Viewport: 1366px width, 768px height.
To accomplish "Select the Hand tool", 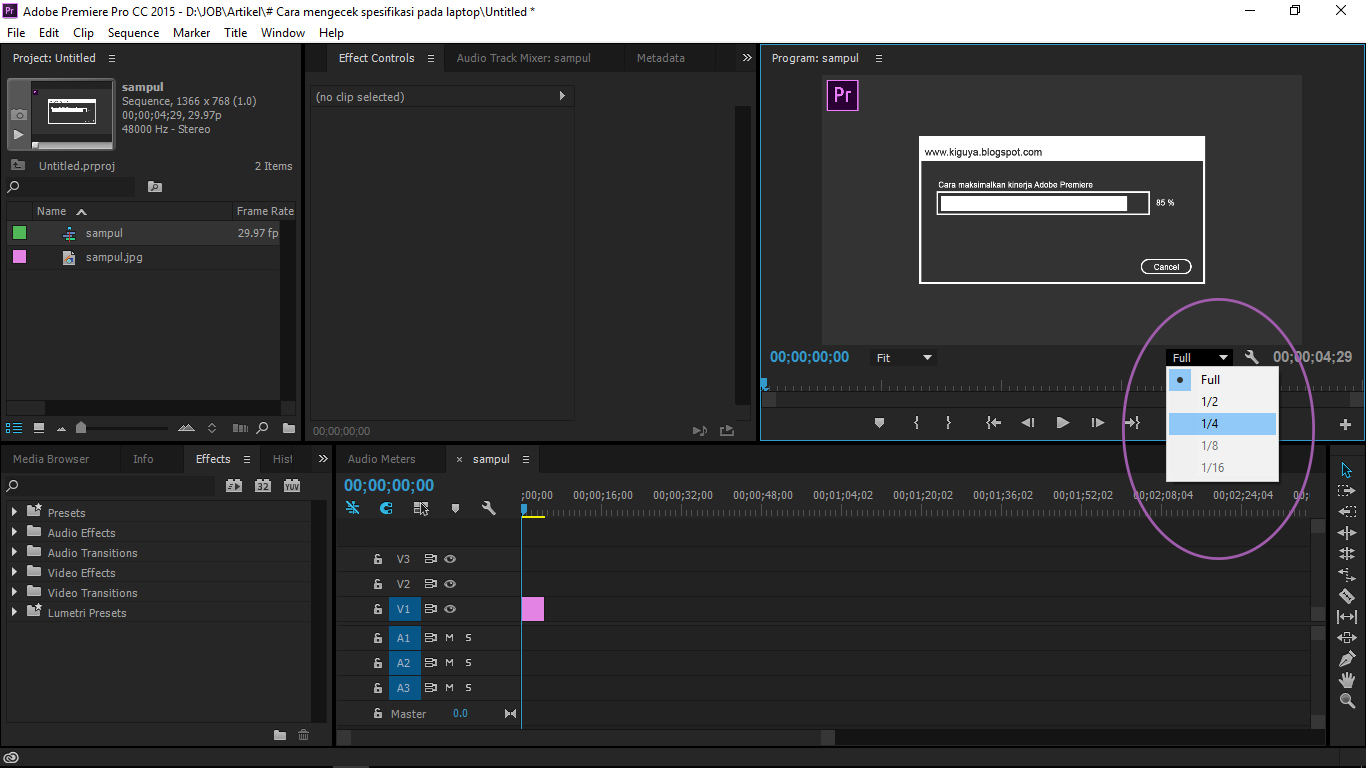I will 1347,679.
